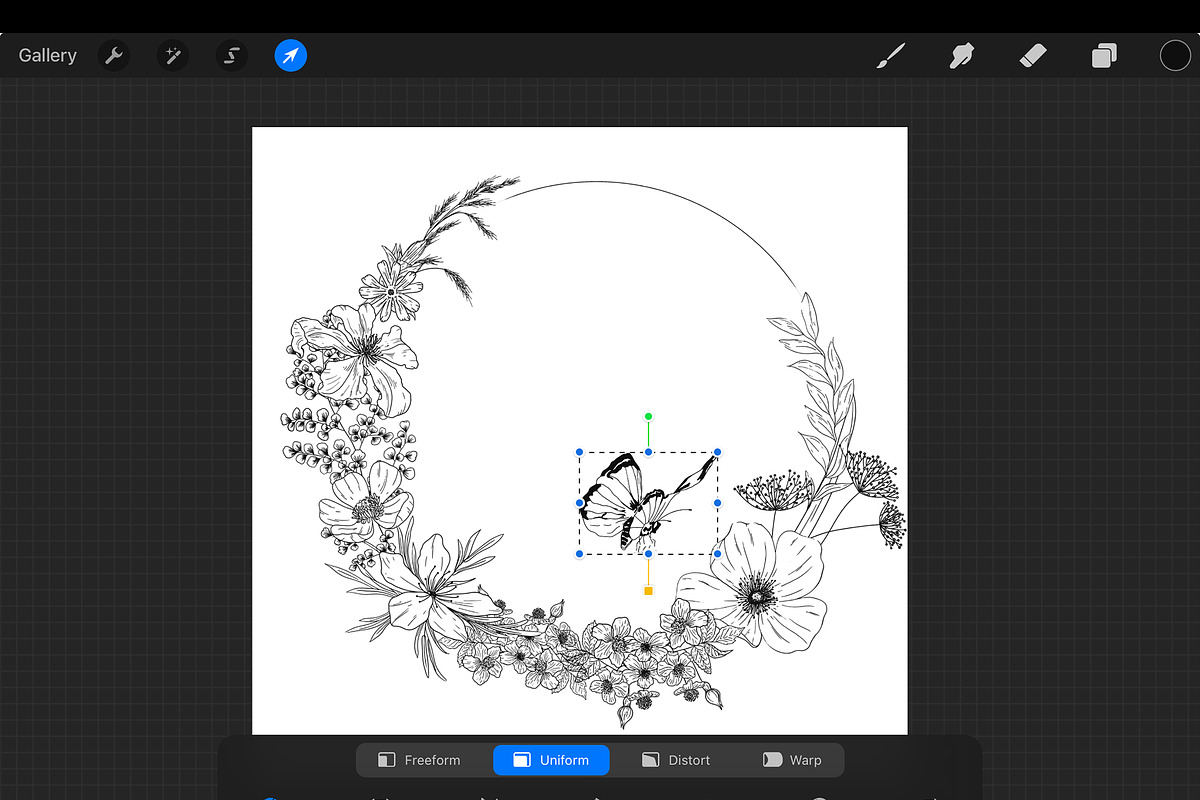Click the left-middle blue transform node
The width and height of the screenshot is (1200, 800).
579,503
